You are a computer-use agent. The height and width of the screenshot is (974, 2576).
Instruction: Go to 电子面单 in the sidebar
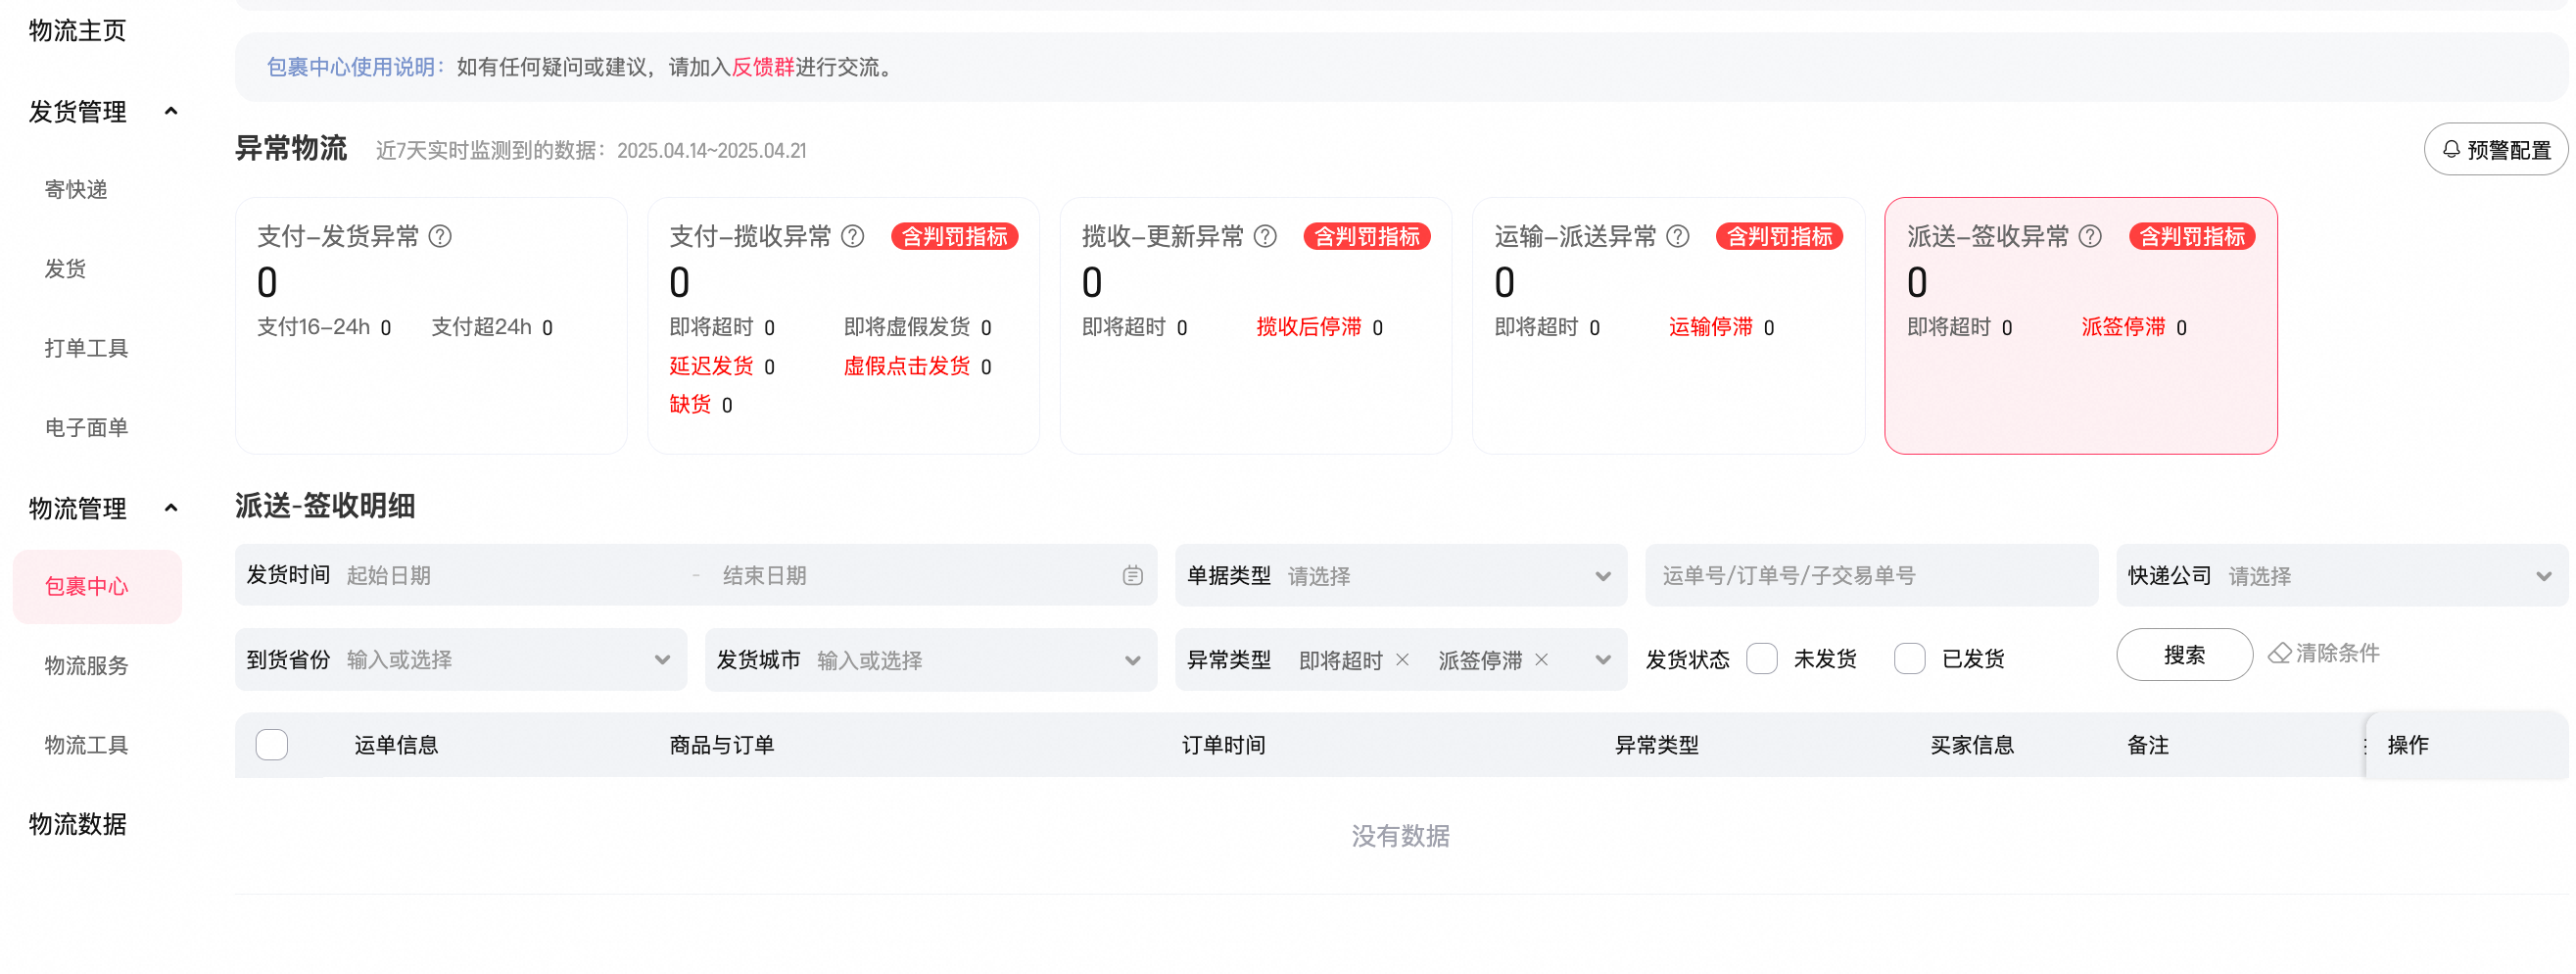(x=87, y=427)
